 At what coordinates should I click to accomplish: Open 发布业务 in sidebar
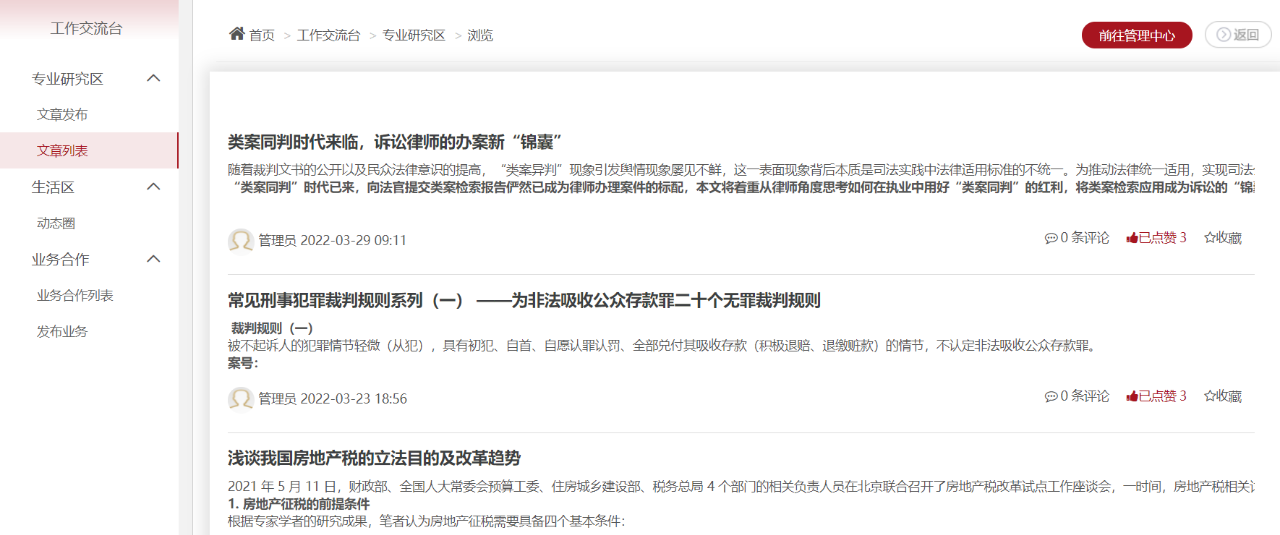click(62, 331)
